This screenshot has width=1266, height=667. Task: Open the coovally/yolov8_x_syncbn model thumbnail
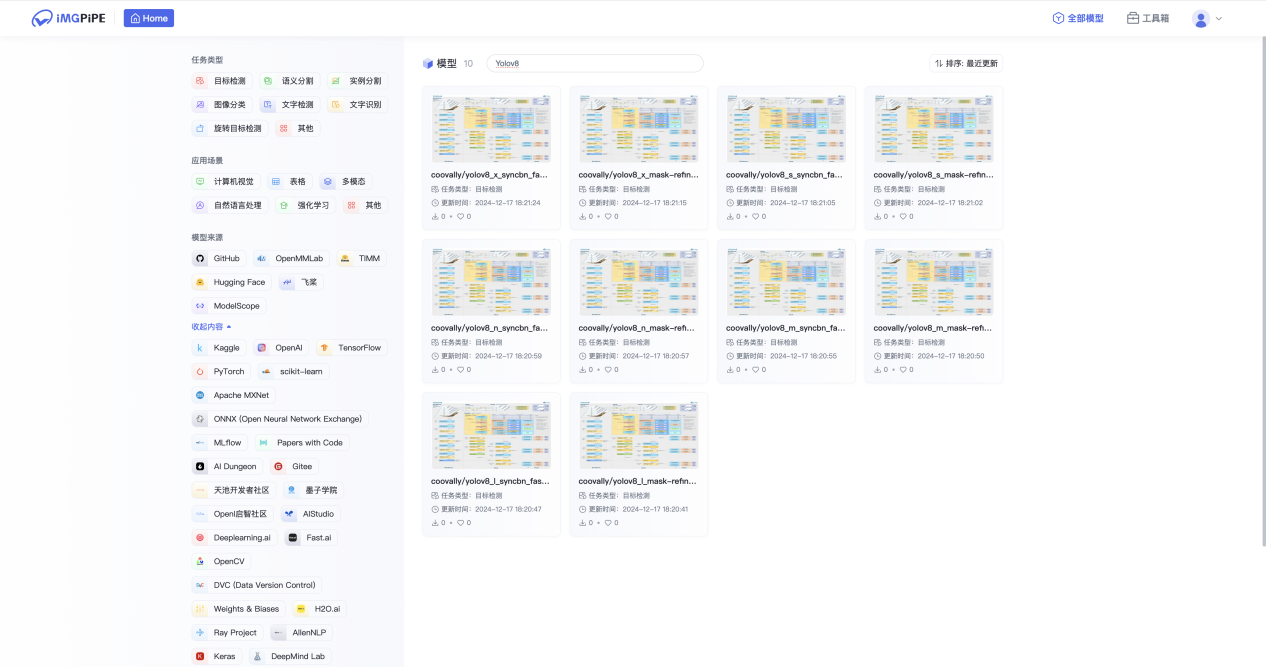491,129
